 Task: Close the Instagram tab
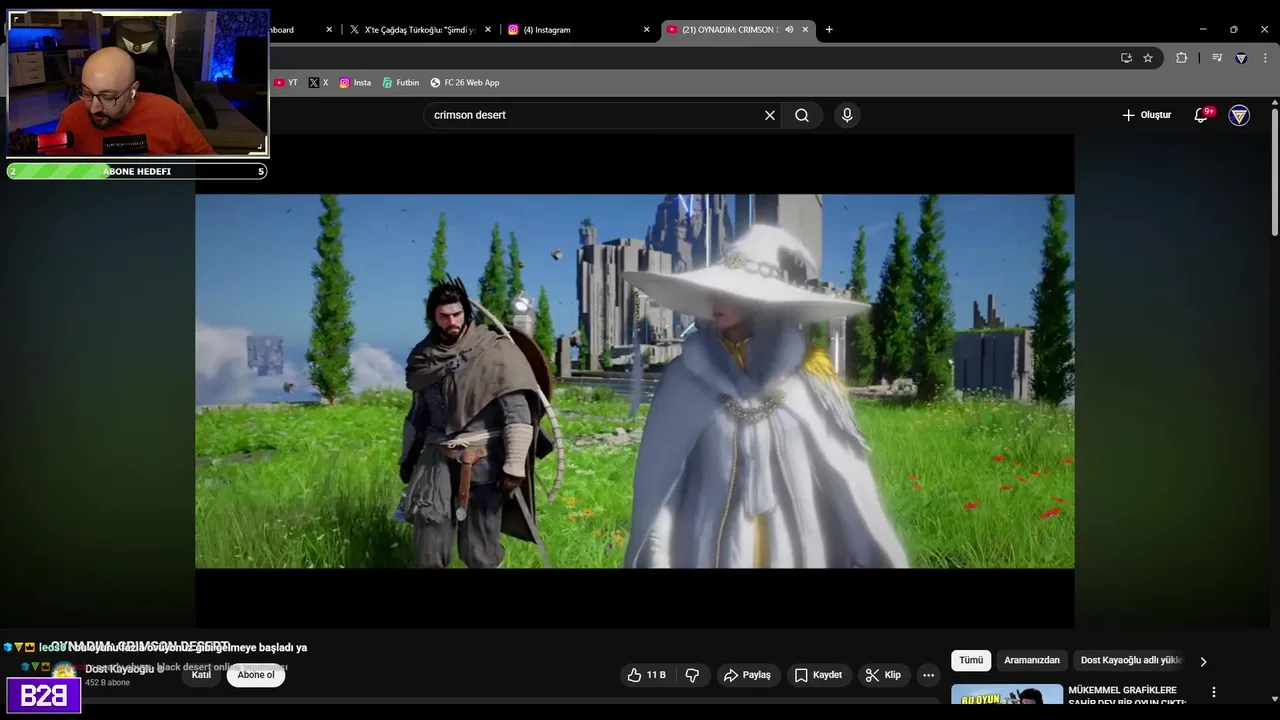647,30
